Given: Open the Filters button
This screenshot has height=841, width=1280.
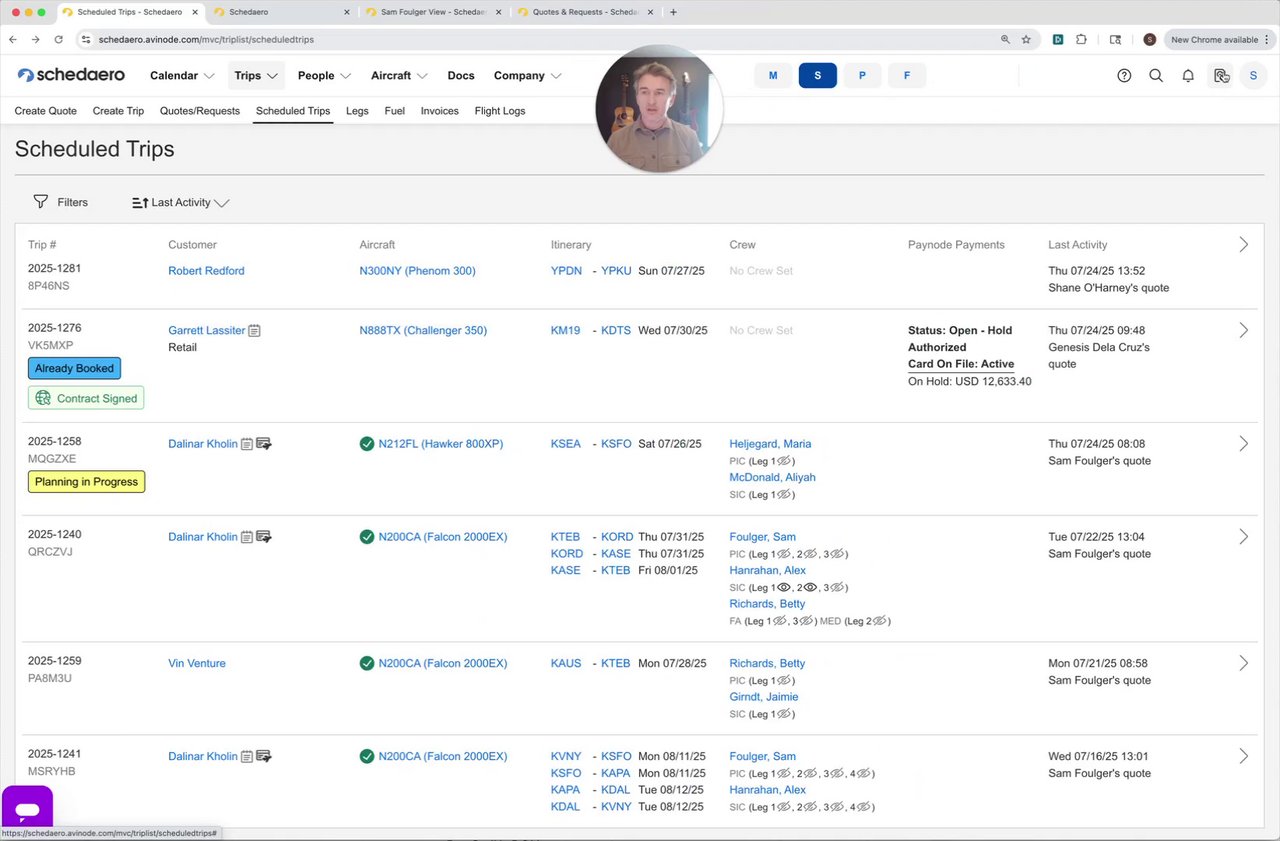Looking at the screenshot, I should [61, 202].
